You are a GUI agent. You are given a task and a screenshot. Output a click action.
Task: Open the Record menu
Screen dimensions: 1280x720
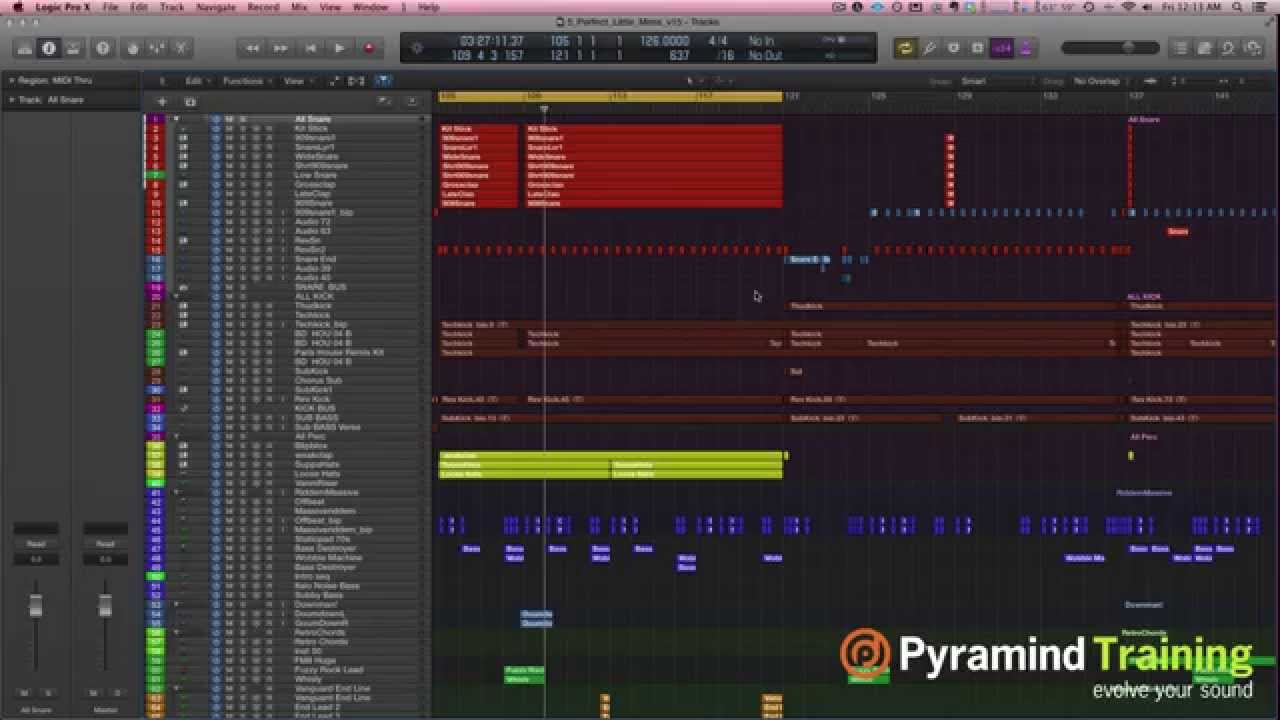(x=263, y=7)
